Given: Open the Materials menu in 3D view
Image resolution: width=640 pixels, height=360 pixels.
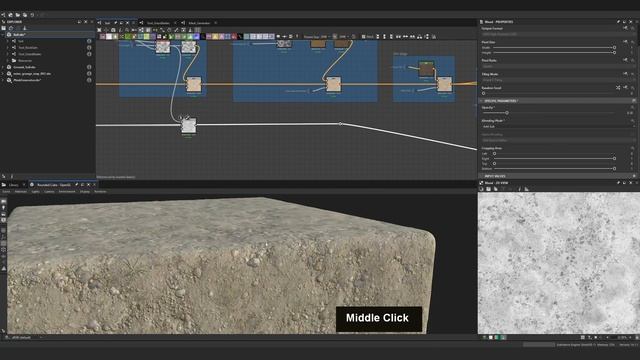Looking at the screenshot, I should (21, 191).
